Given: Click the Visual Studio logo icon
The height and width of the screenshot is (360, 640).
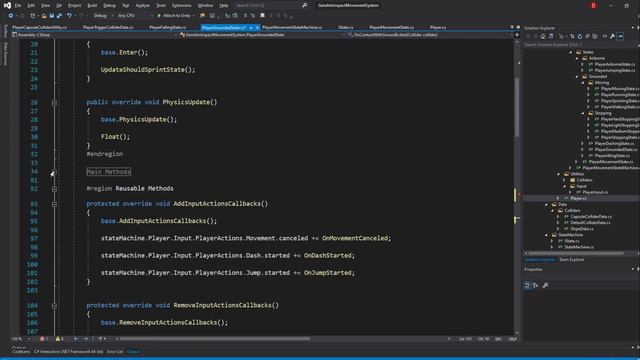Looking at the screenshot, I should coord(7,6).
